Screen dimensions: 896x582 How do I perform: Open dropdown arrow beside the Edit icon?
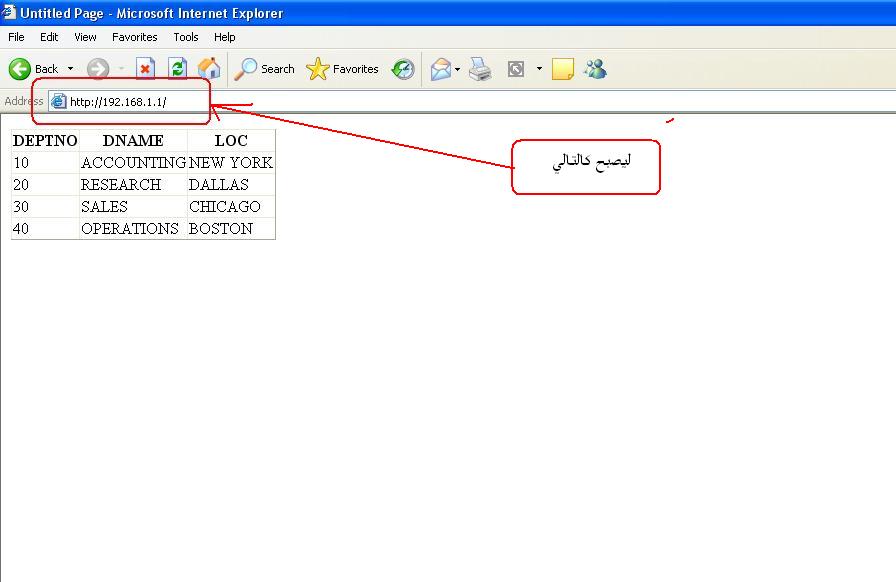[539, 69]
